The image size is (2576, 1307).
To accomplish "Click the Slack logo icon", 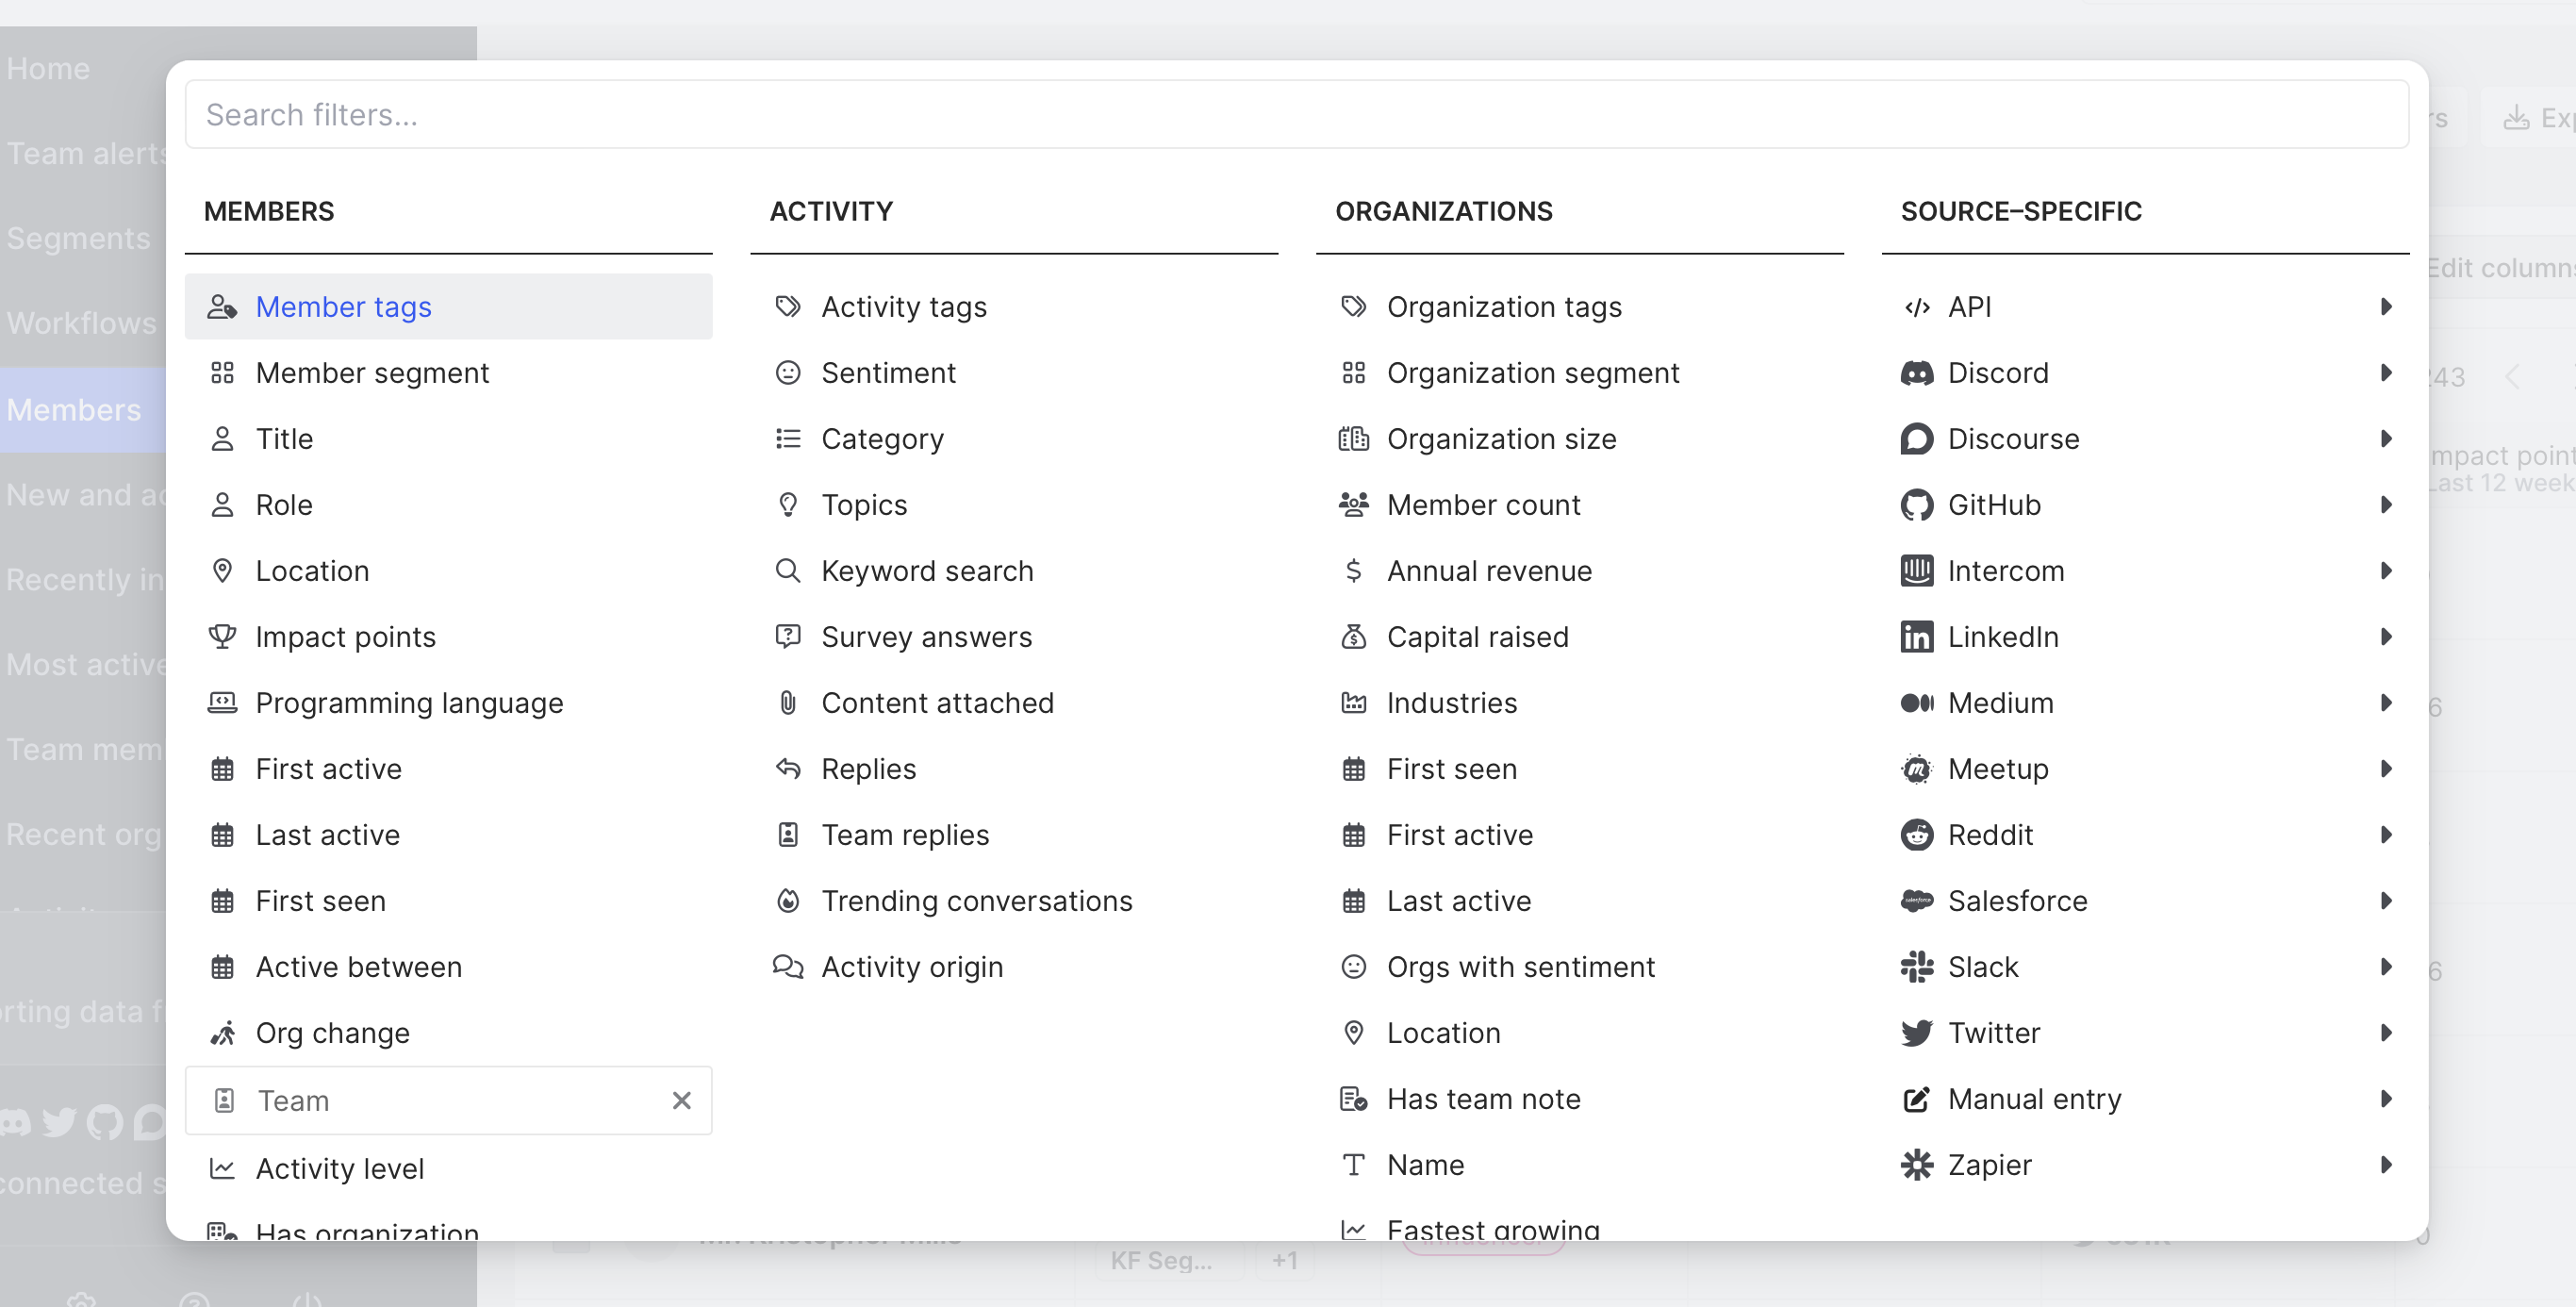I will (x=1916, y=967).
